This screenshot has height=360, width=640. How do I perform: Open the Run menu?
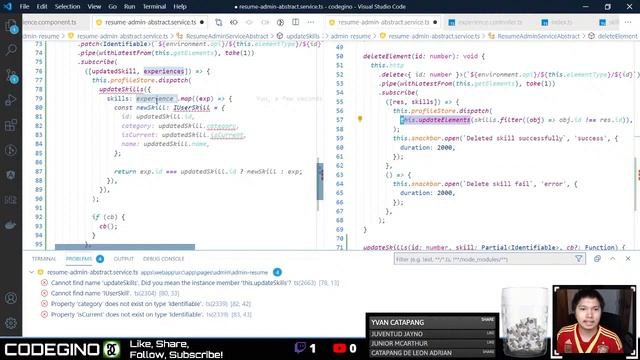(x=129, y=7)
